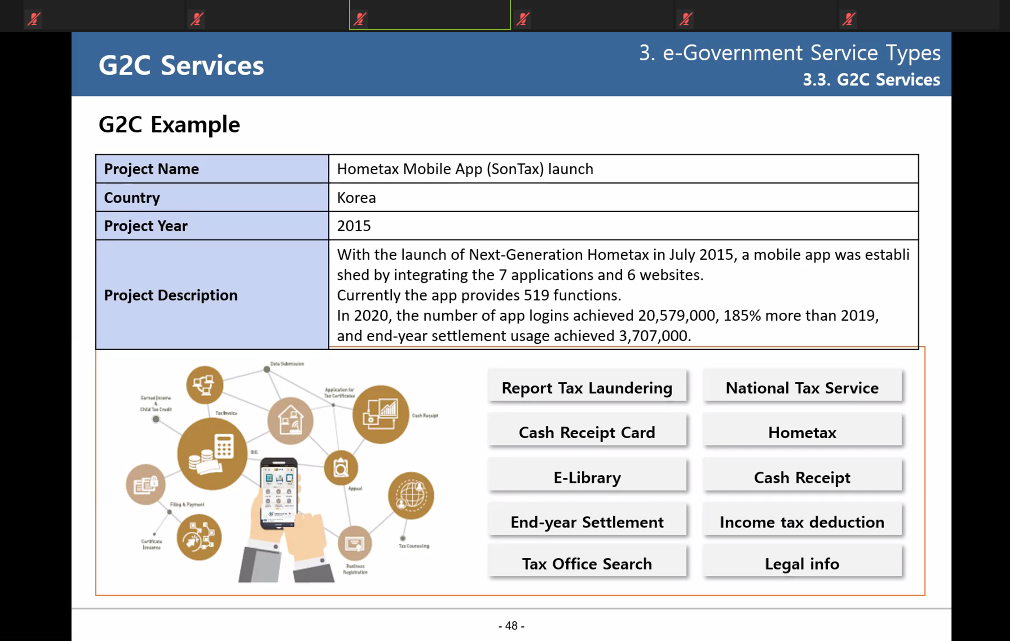Click the 'Country' table header cell
Image resolution: width=1010 pixels, height=641 pixels.
point(212,197)
